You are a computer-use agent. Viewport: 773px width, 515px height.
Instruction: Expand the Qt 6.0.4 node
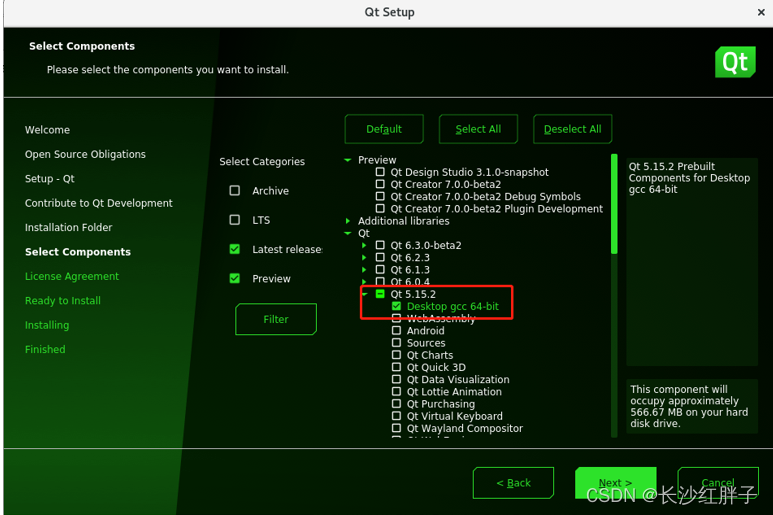pos(364,282)
